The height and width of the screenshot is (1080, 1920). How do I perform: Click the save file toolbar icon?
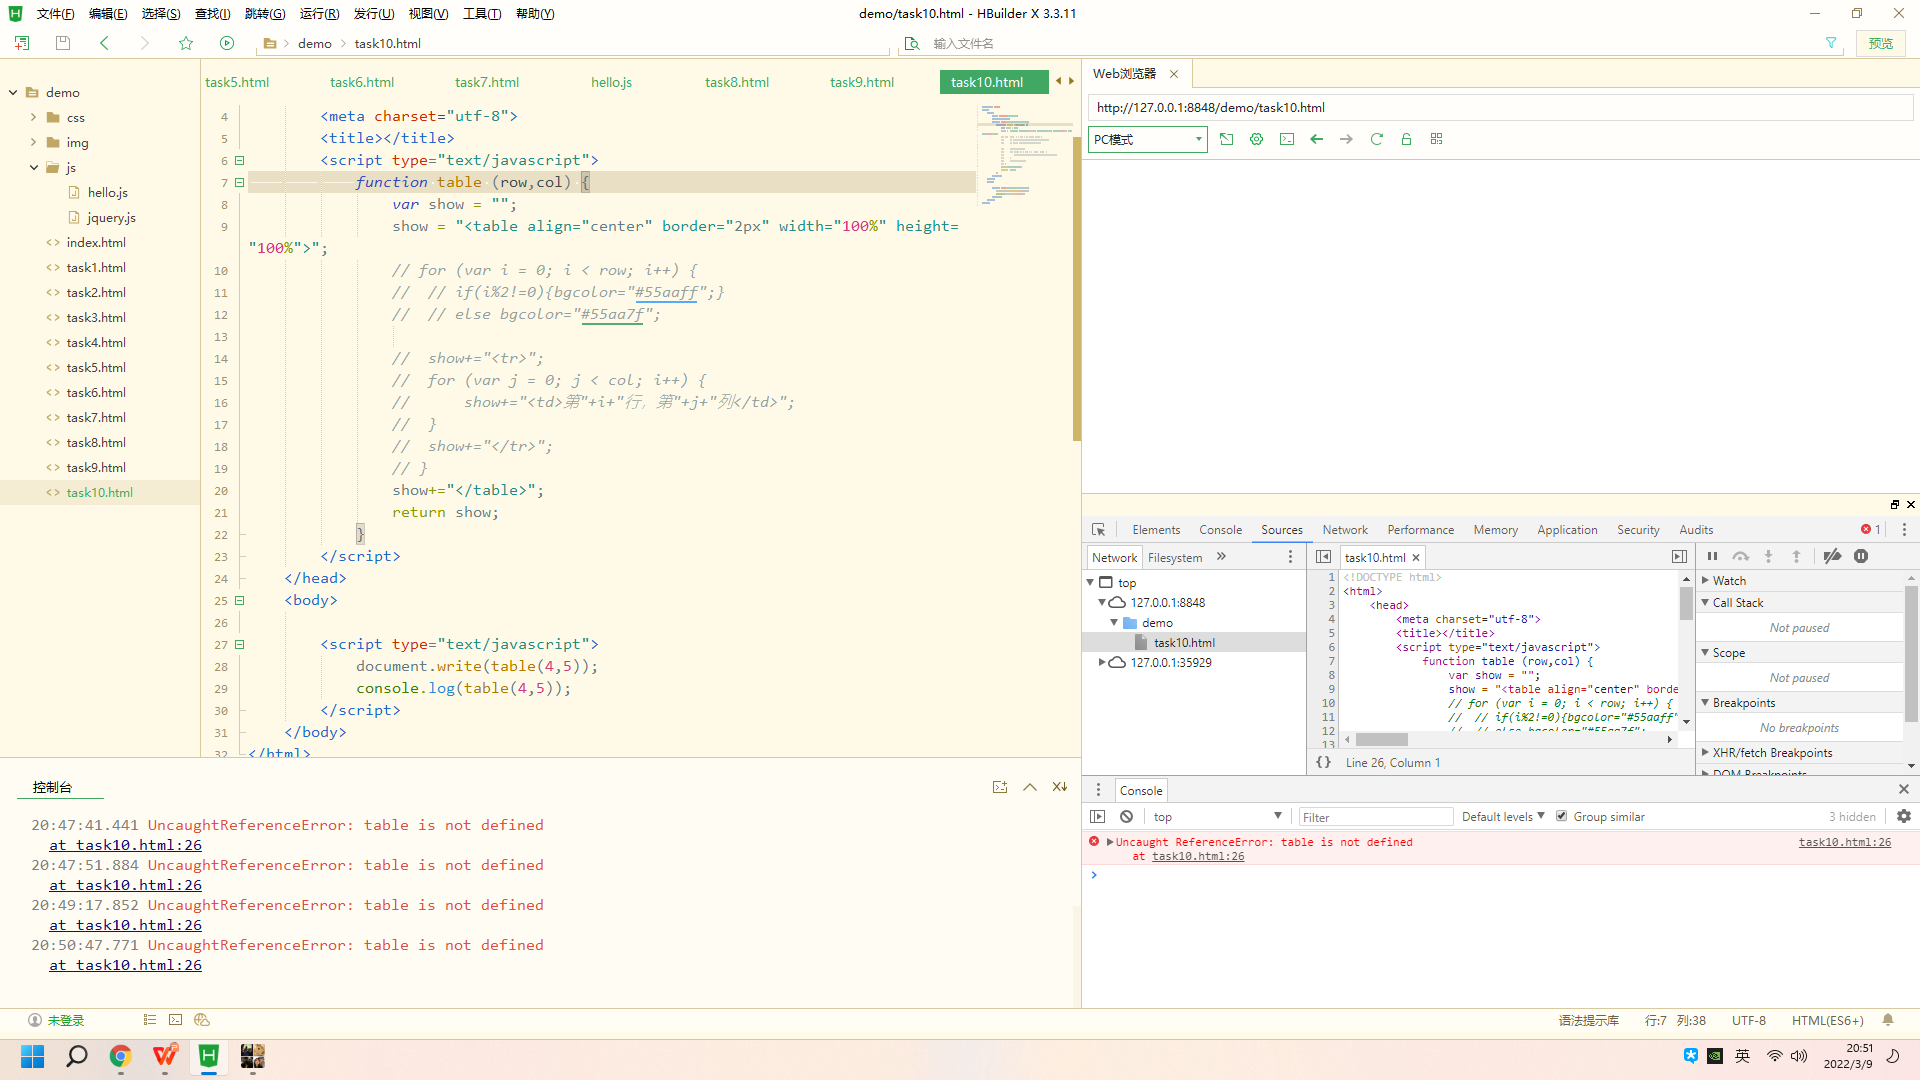(x=63, y=43)
